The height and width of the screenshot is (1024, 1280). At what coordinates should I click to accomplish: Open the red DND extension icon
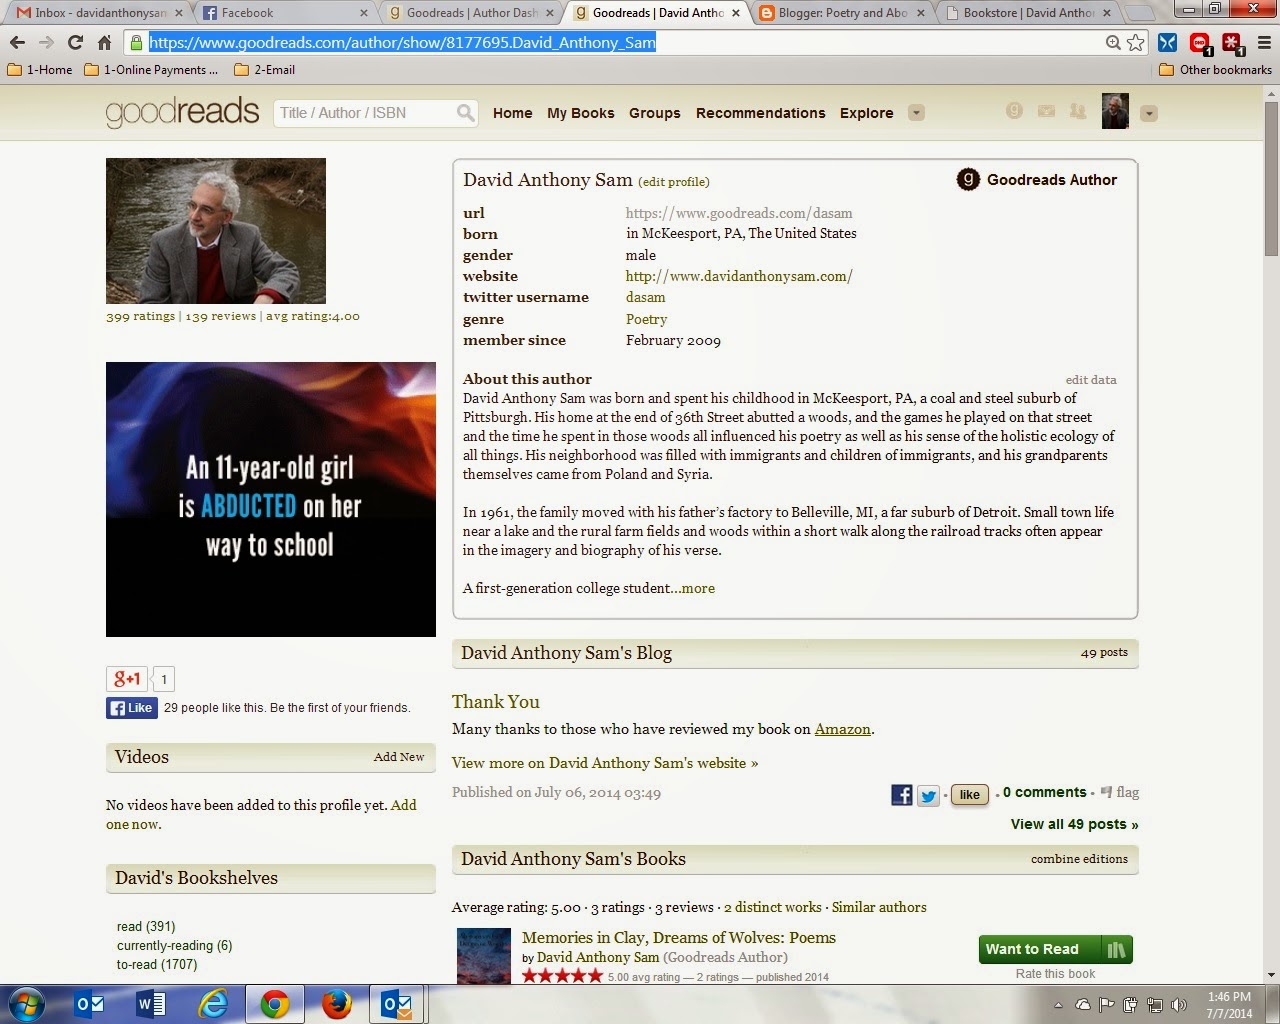tap(1200, 44)
